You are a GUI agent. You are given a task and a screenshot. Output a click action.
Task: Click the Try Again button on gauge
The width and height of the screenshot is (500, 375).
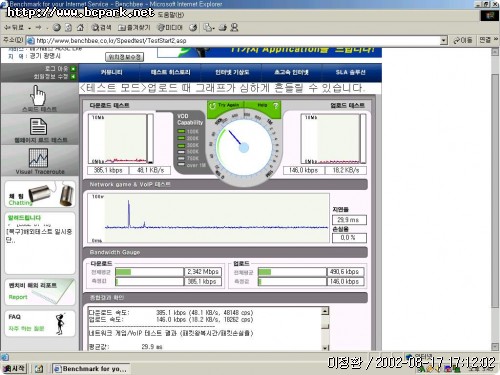(x=225, y=105)
